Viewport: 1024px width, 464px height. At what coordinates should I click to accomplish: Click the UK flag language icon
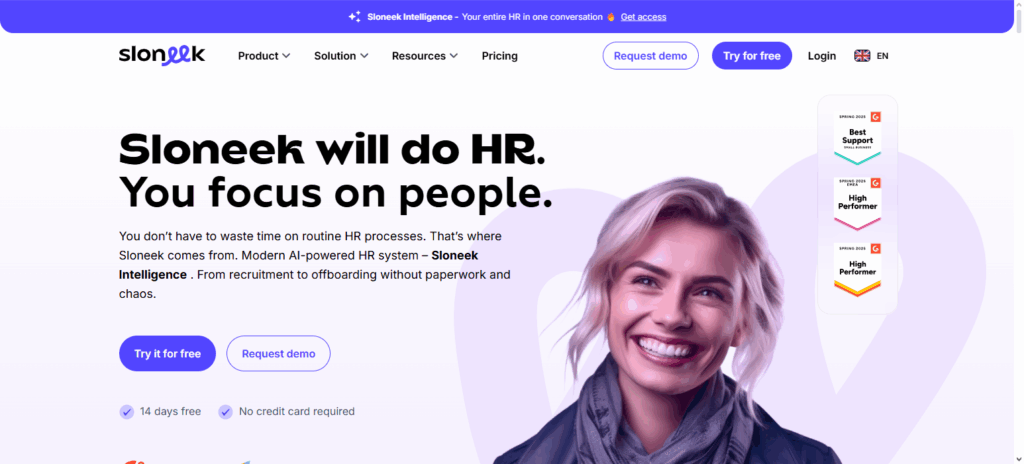pos(862,56)
